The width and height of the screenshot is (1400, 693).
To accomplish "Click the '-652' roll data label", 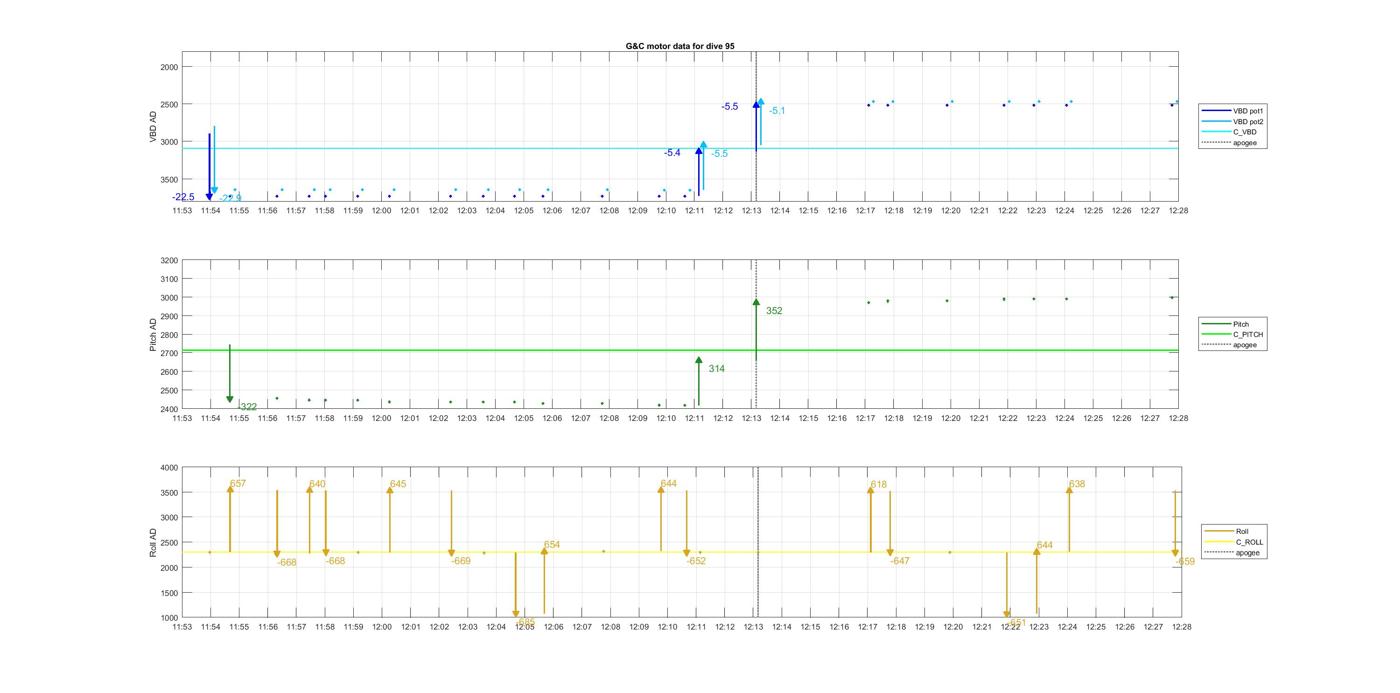I will pos(696,561).
